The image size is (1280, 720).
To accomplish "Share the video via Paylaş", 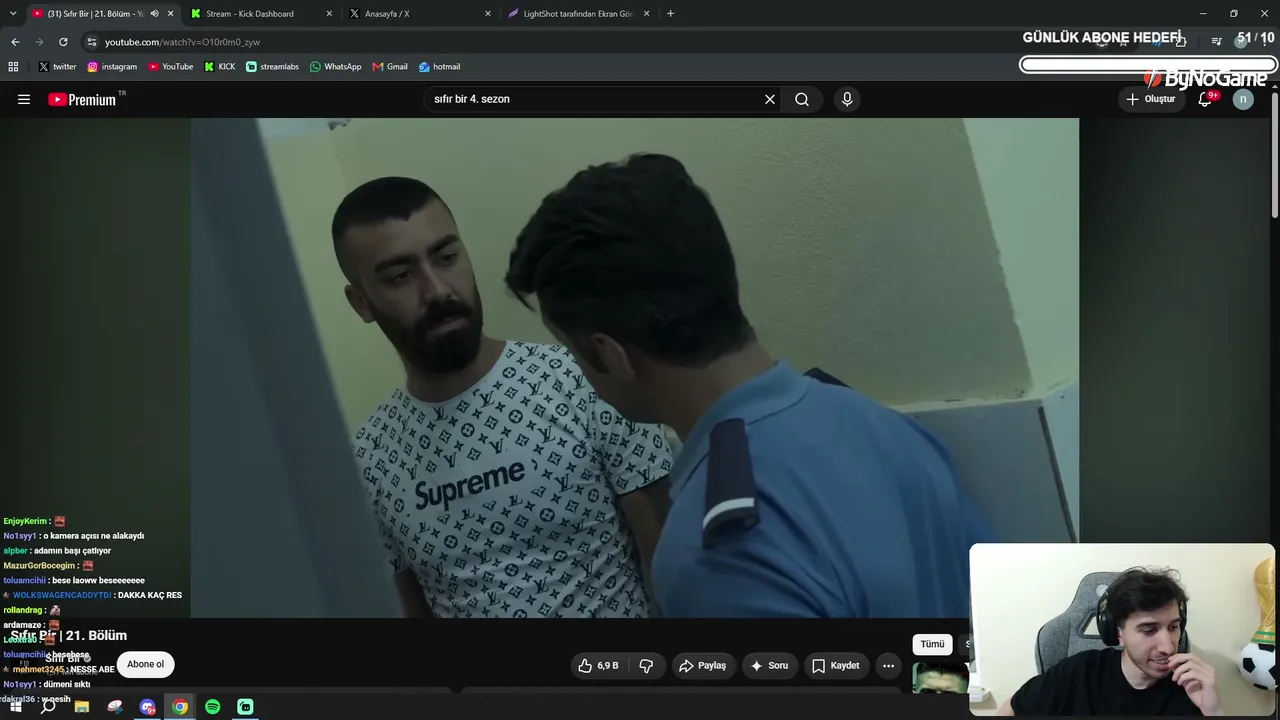I will [x=702, y=665].
